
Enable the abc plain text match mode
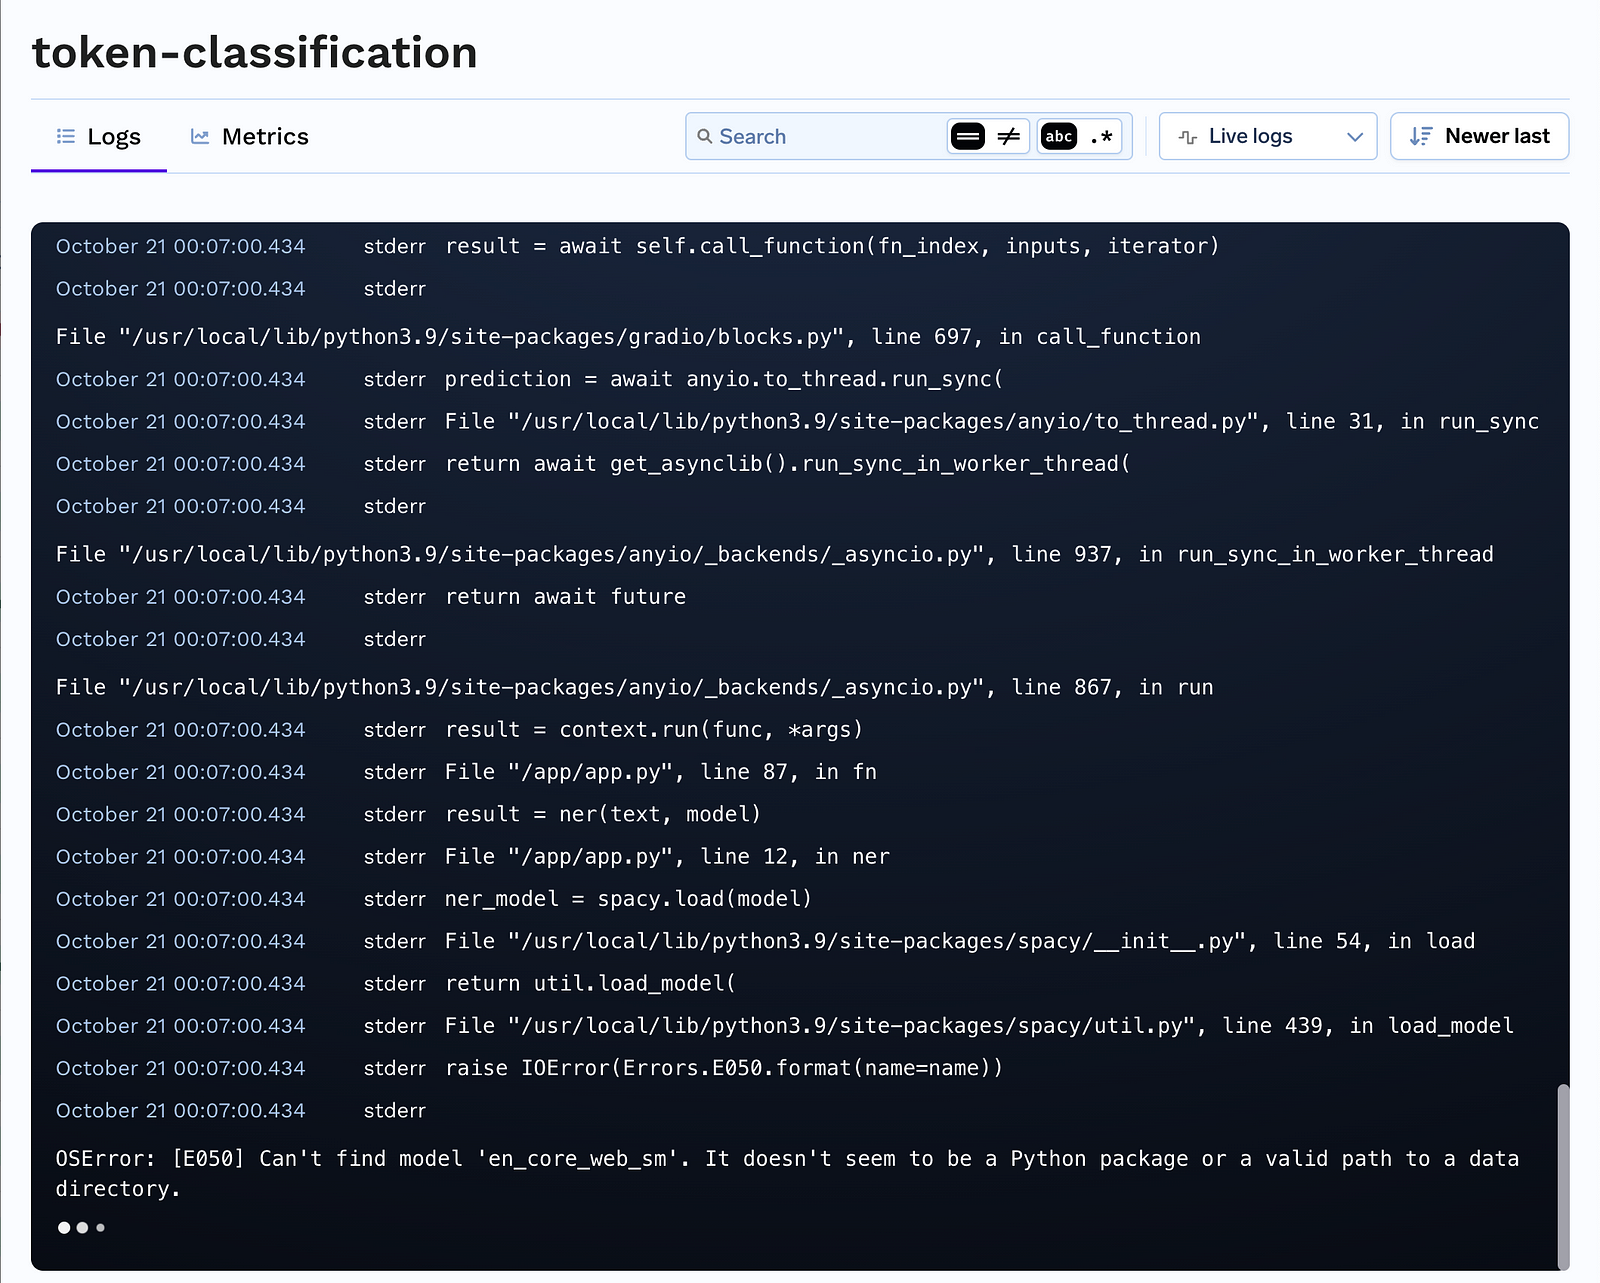pos(1059,137)
